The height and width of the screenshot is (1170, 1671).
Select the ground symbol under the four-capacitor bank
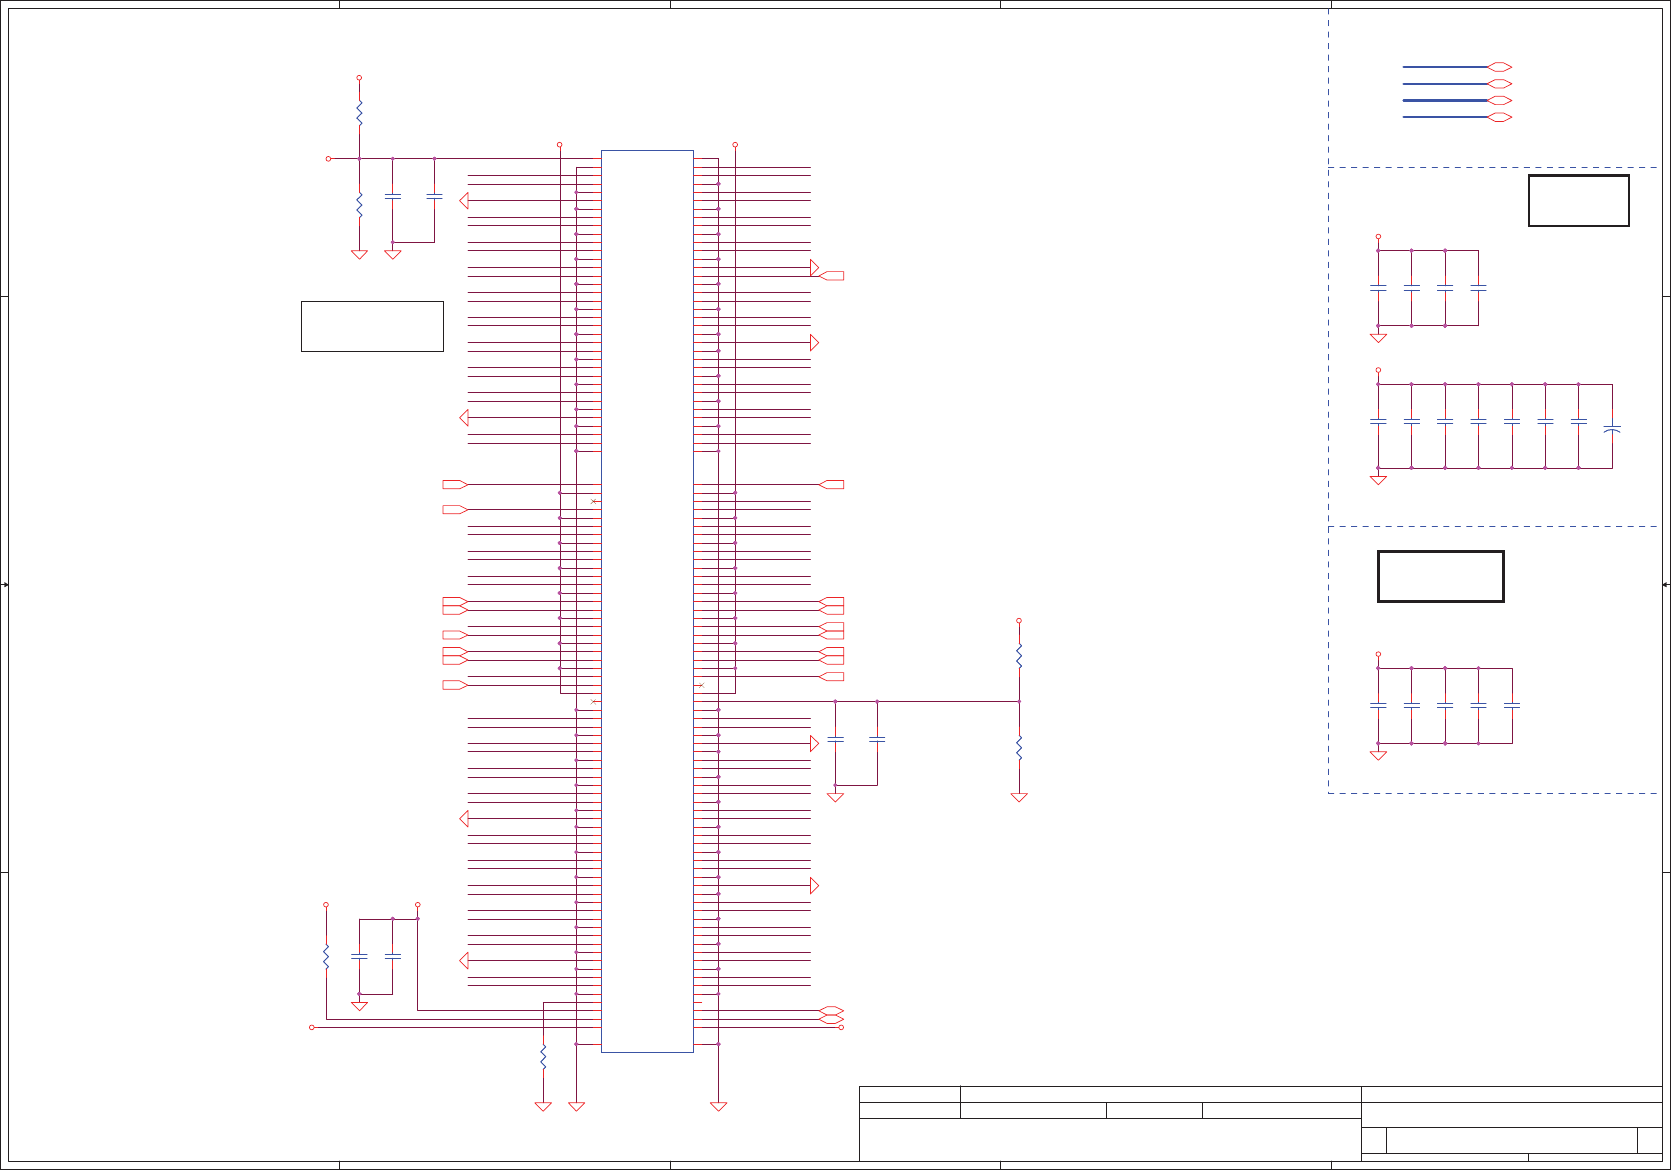[x=1378, y=338]
